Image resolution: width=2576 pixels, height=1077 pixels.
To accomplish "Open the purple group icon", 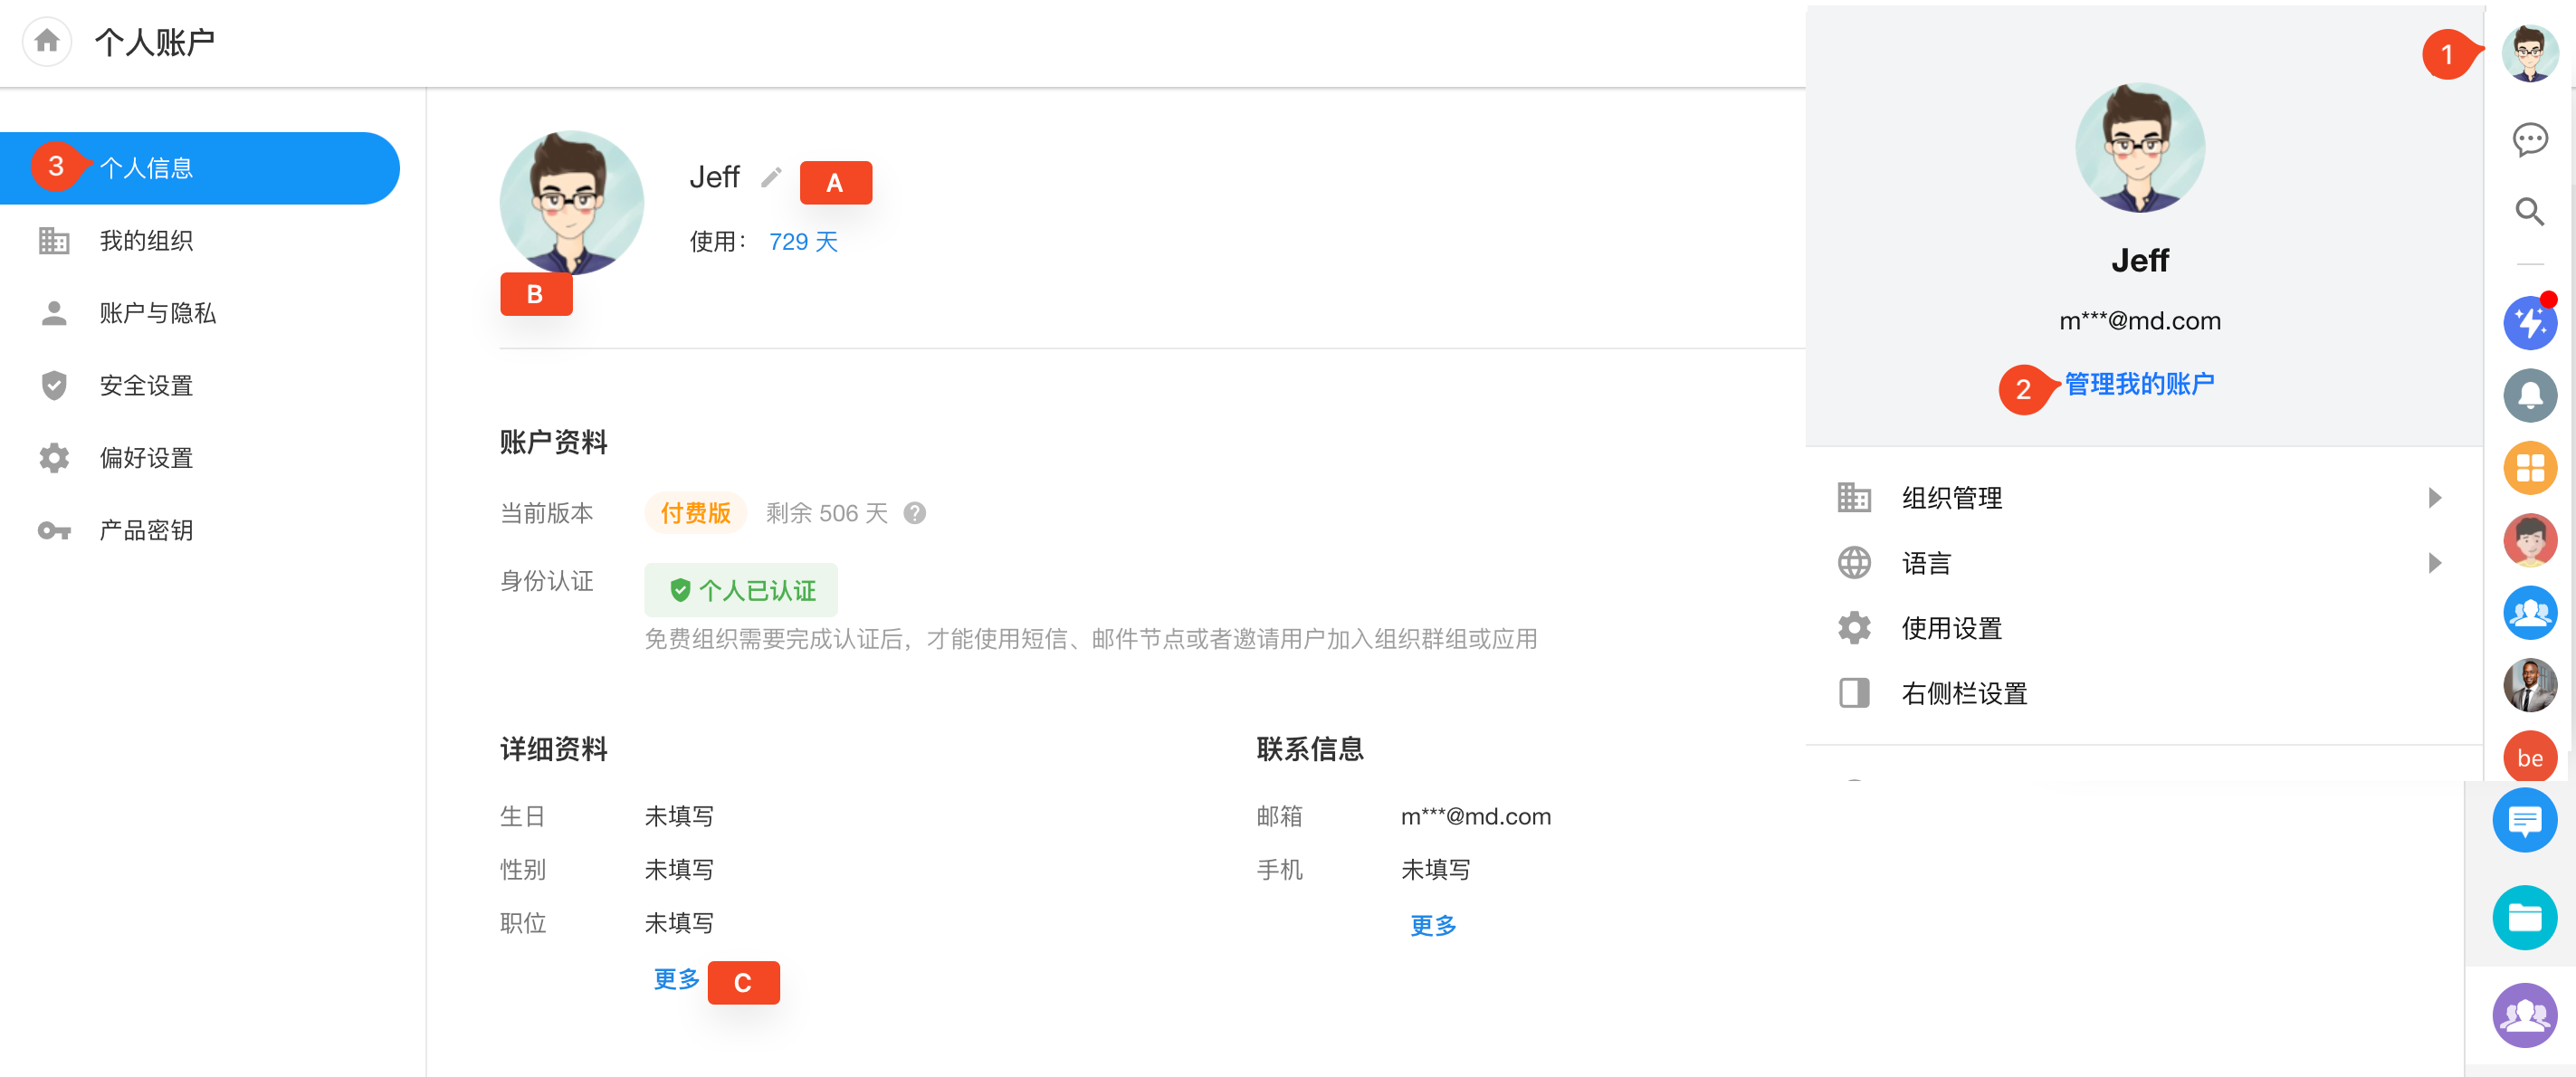I will click(x=2524, y=1015).
